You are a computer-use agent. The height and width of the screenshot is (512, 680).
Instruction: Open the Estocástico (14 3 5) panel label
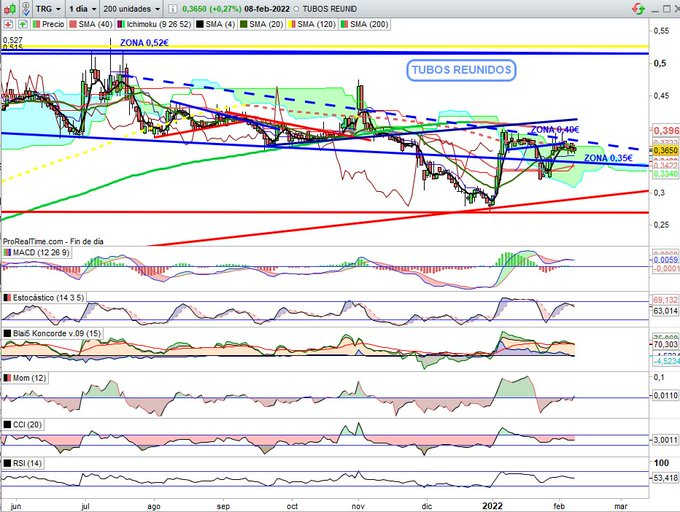44,297
